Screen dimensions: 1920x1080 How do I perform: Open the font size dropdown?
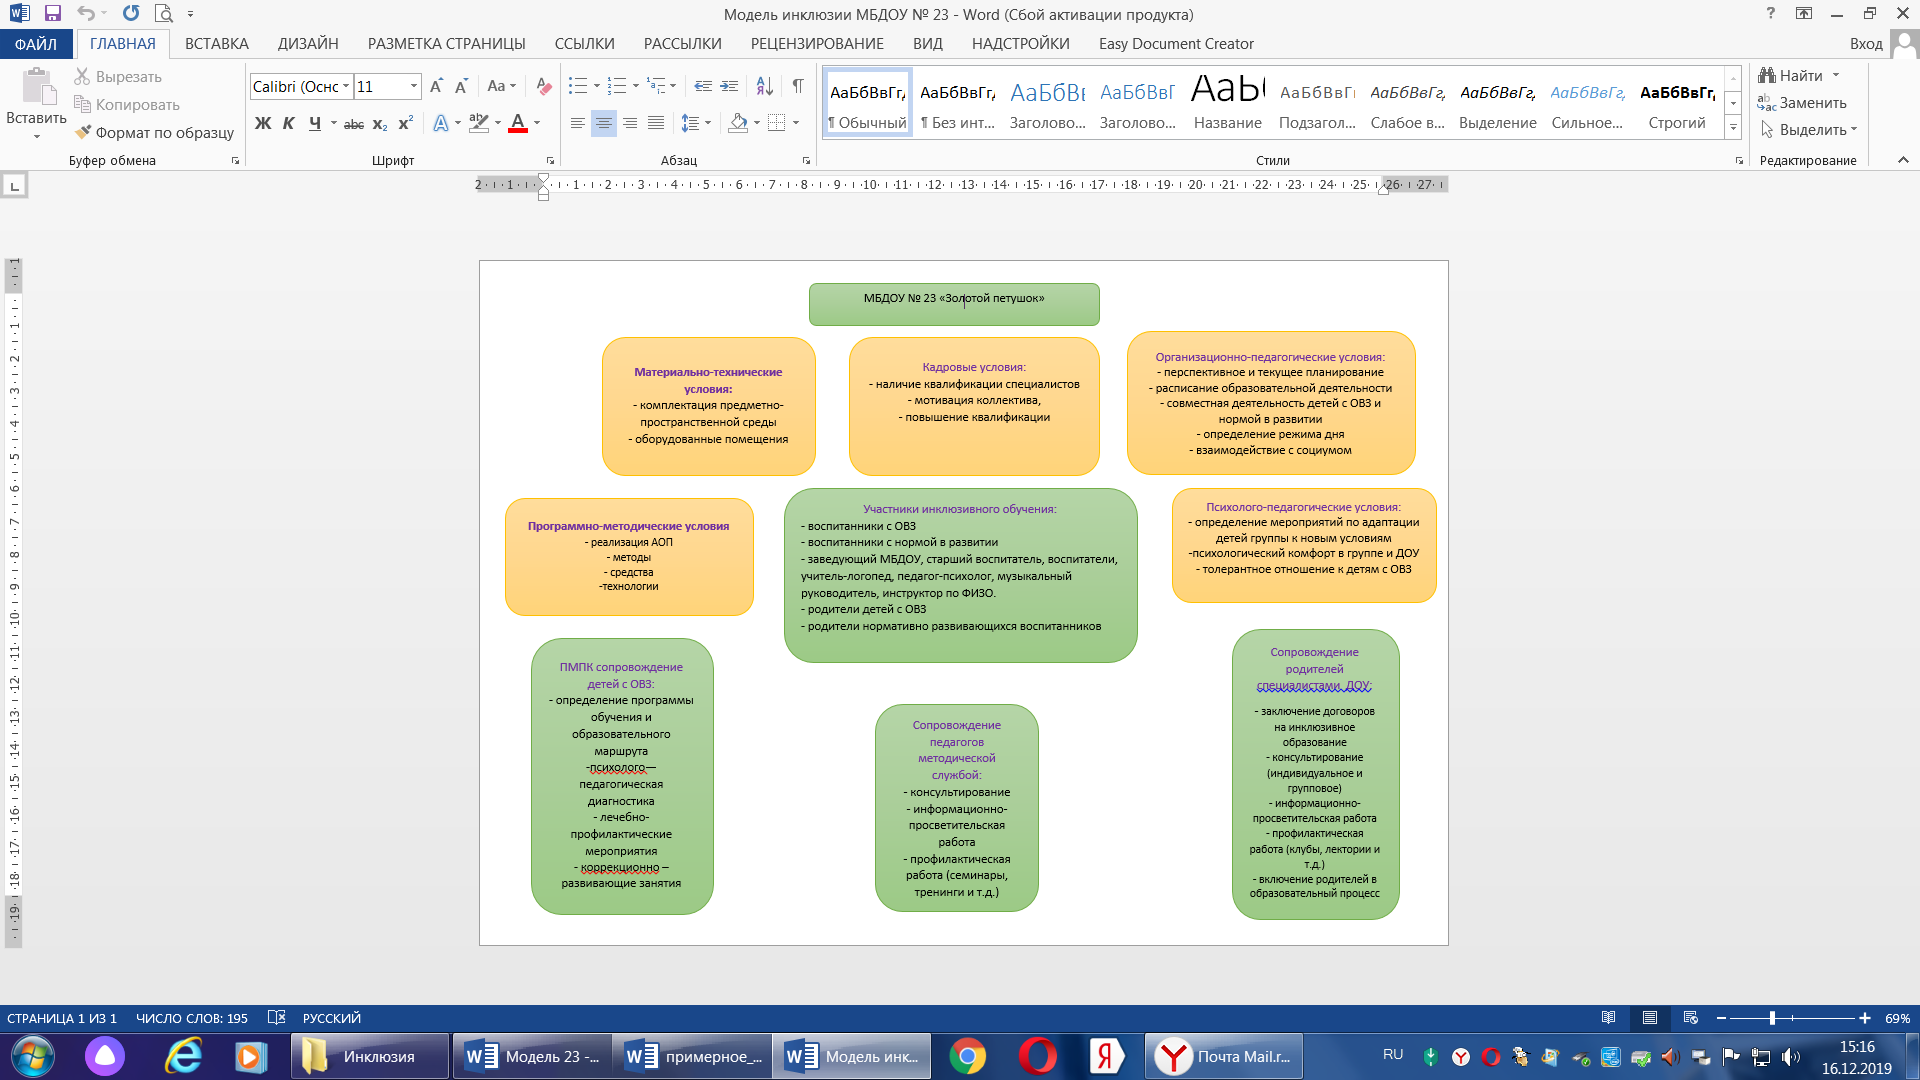[413, 87]
